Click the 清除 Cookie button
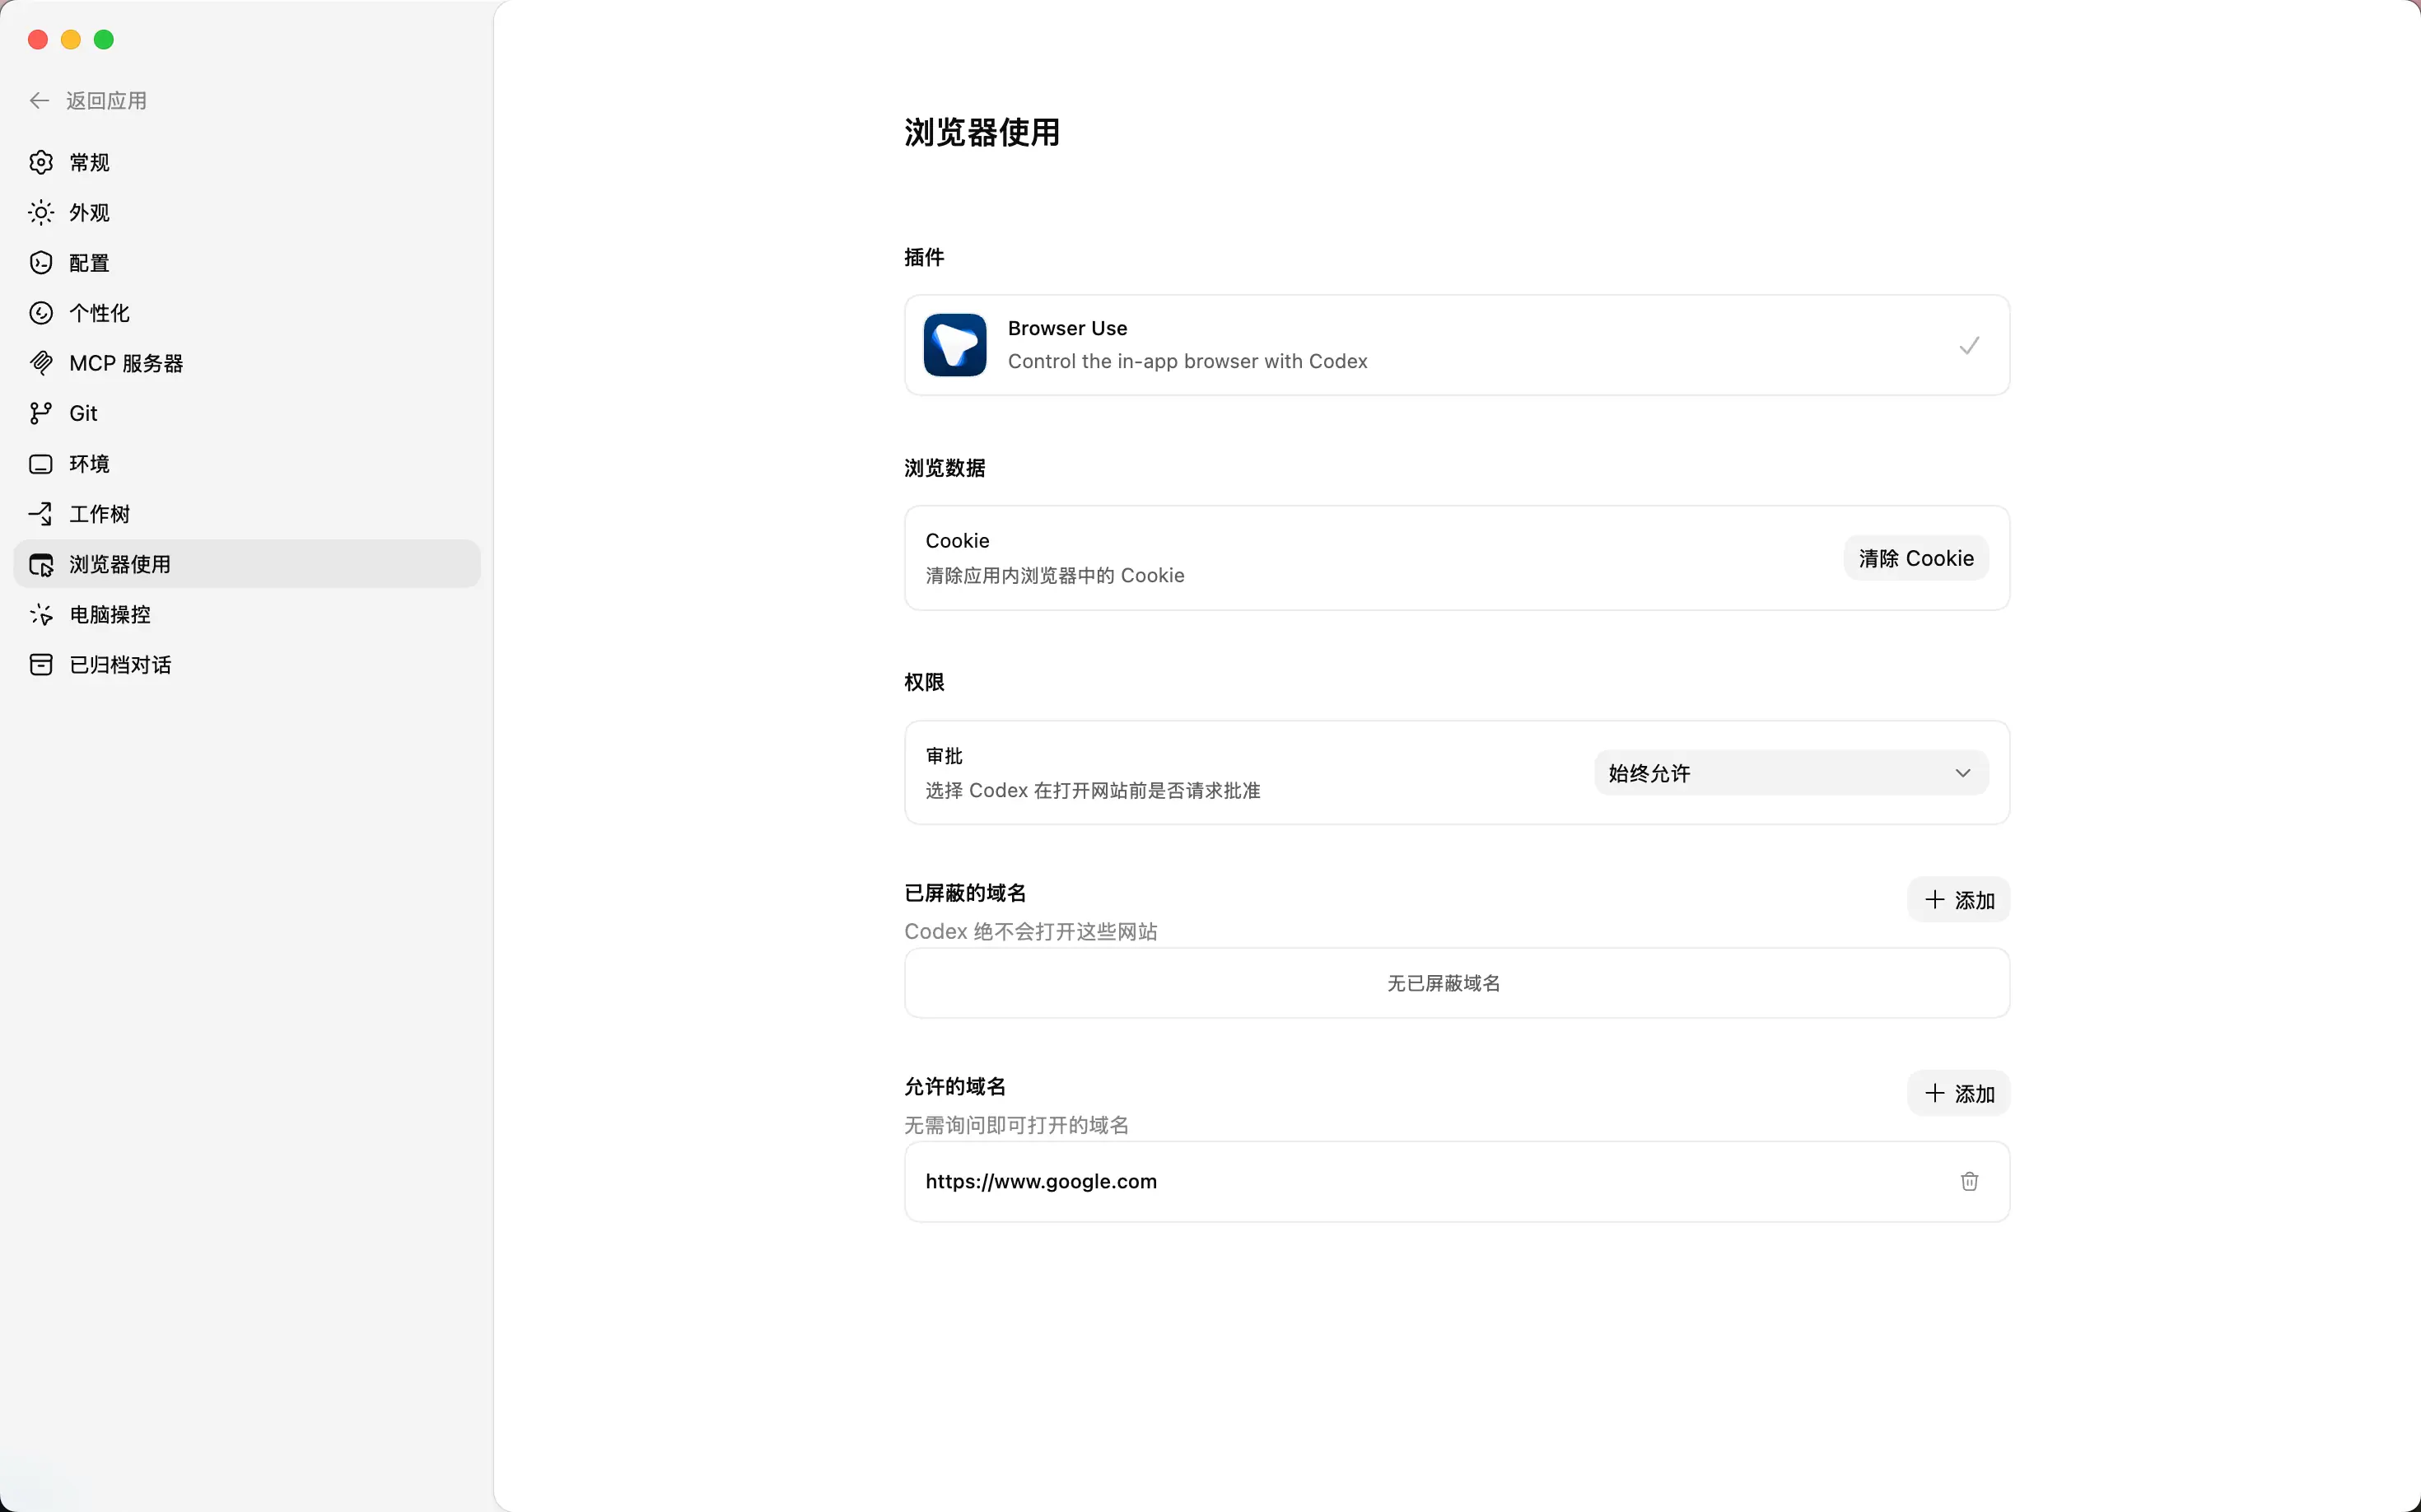The width and height of the screenshot is (2421, 1512). (1915, 558)
